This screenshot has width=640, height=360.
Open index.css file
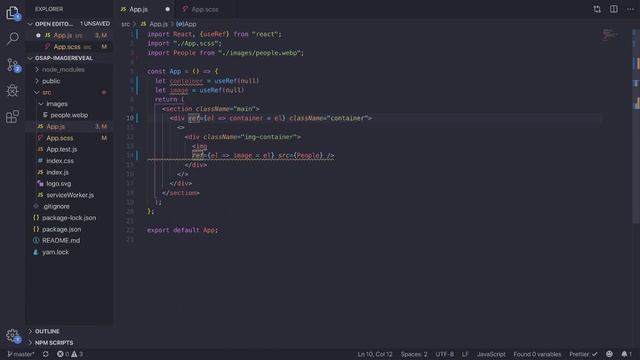click(60, 161)
